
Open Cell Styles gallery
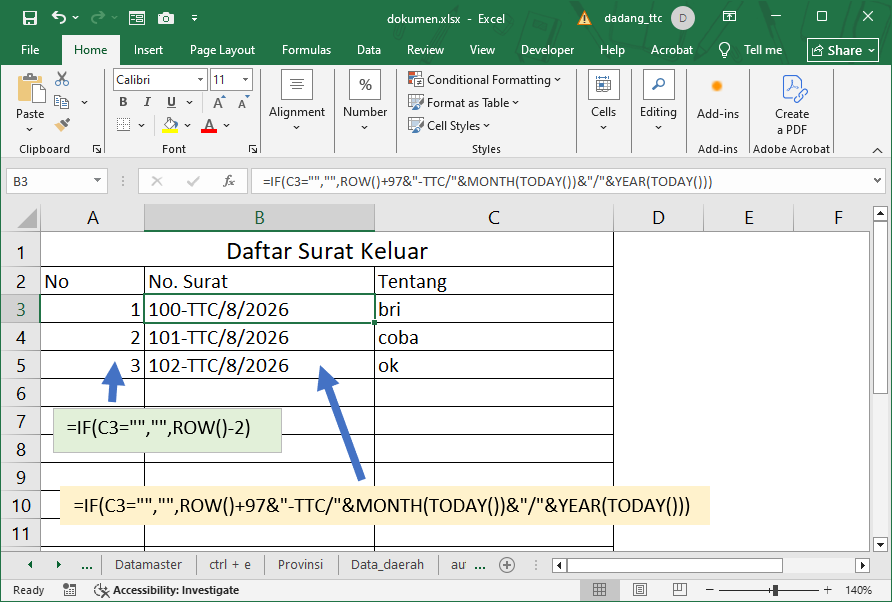449,125
